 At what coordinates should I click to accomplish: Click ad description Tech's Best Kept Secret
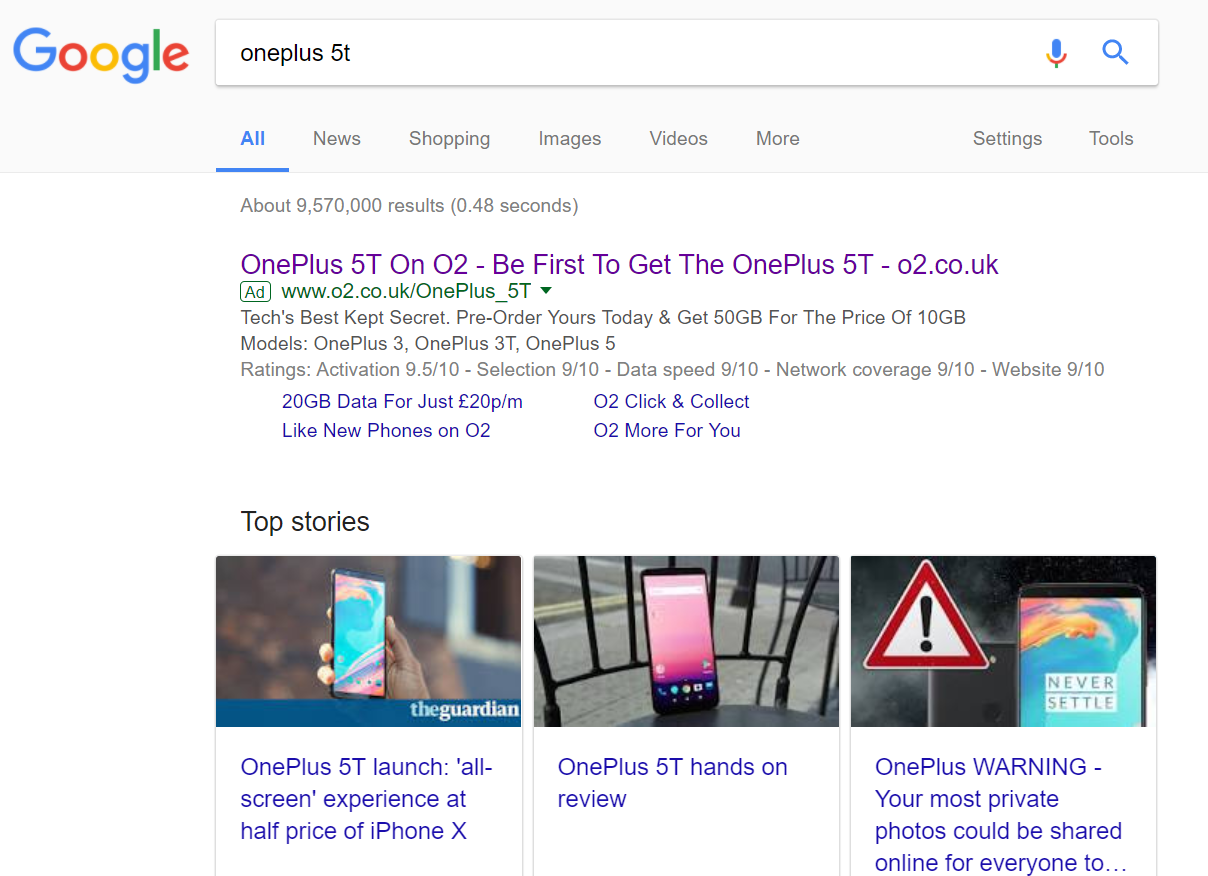tap(603, 318)
